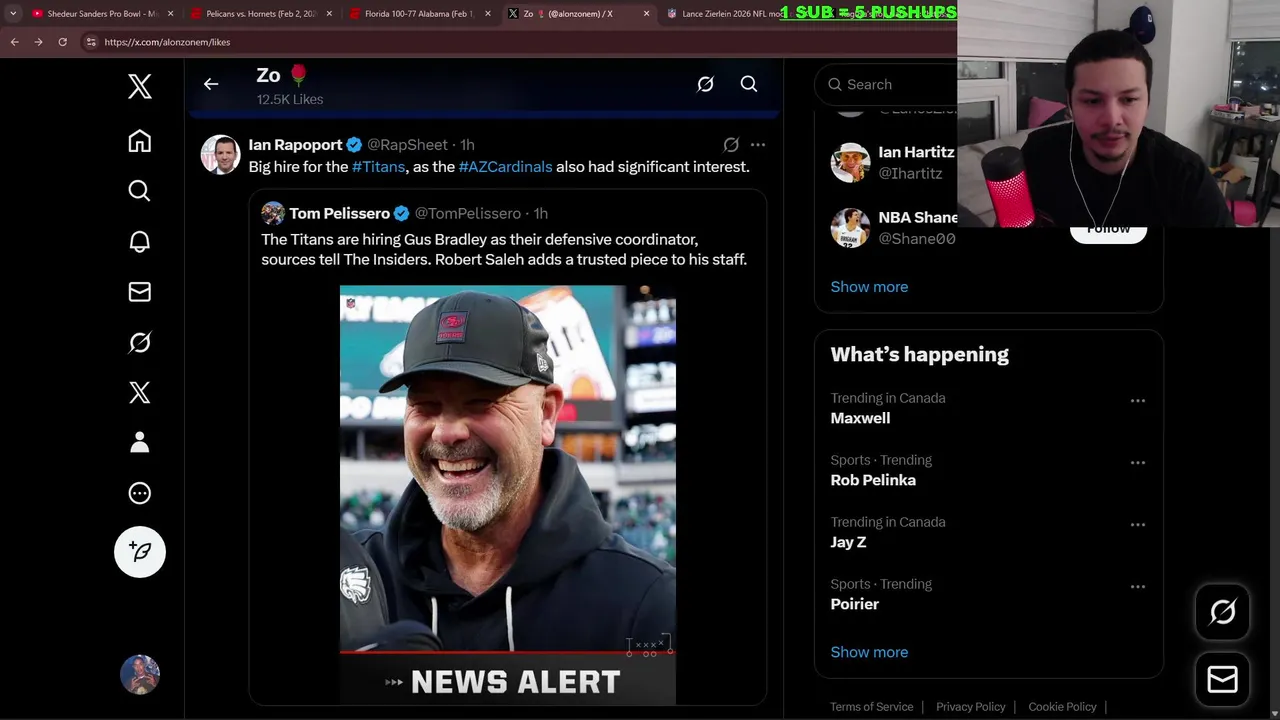The image size is (1280, 720).
Task: Open Explore search icon in sidebar
Action: (140, 191)
